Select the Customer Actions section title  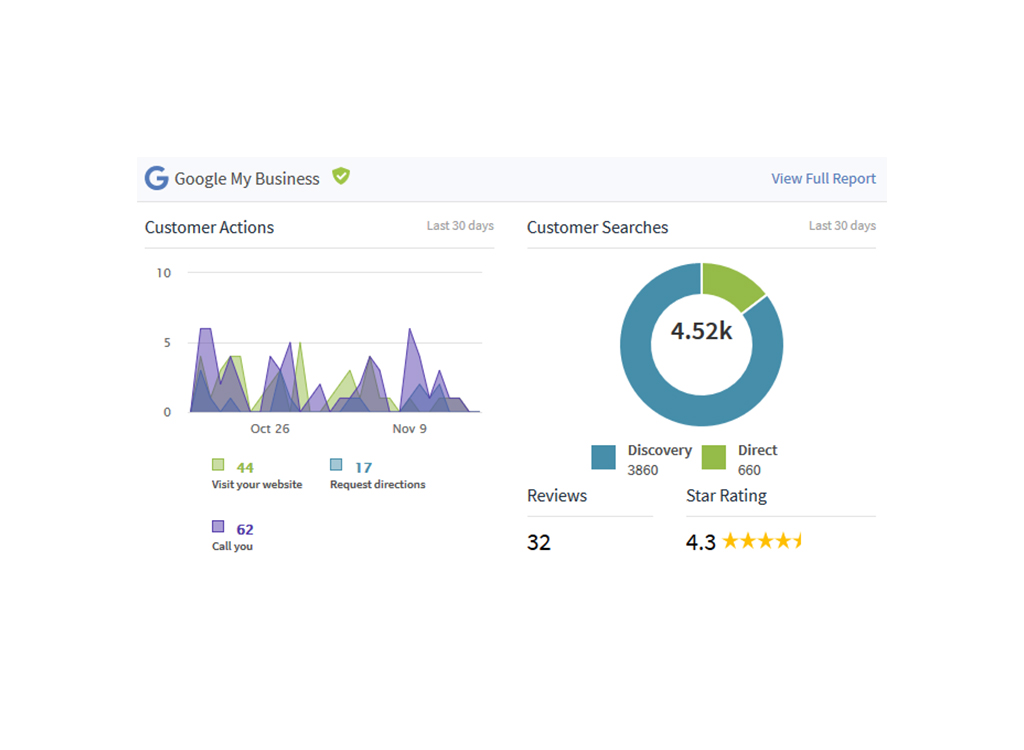(209, 227)
